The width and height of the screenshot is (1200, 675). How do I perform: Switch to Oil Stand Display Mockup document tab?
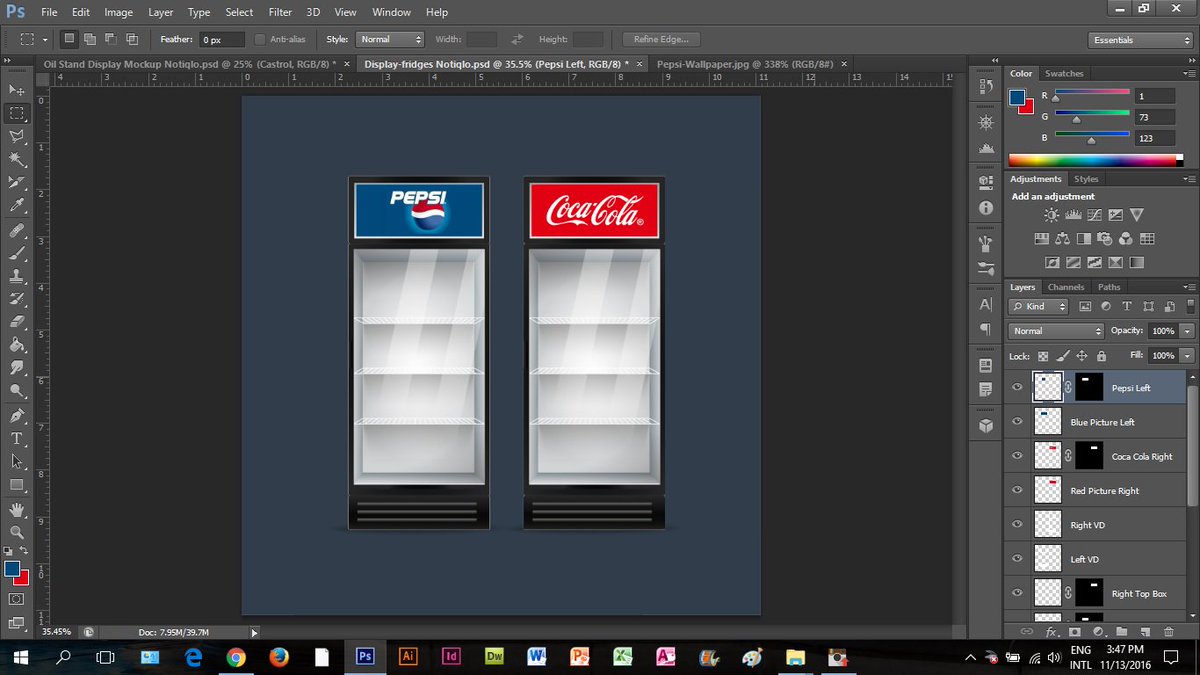(x=188, y=63)
